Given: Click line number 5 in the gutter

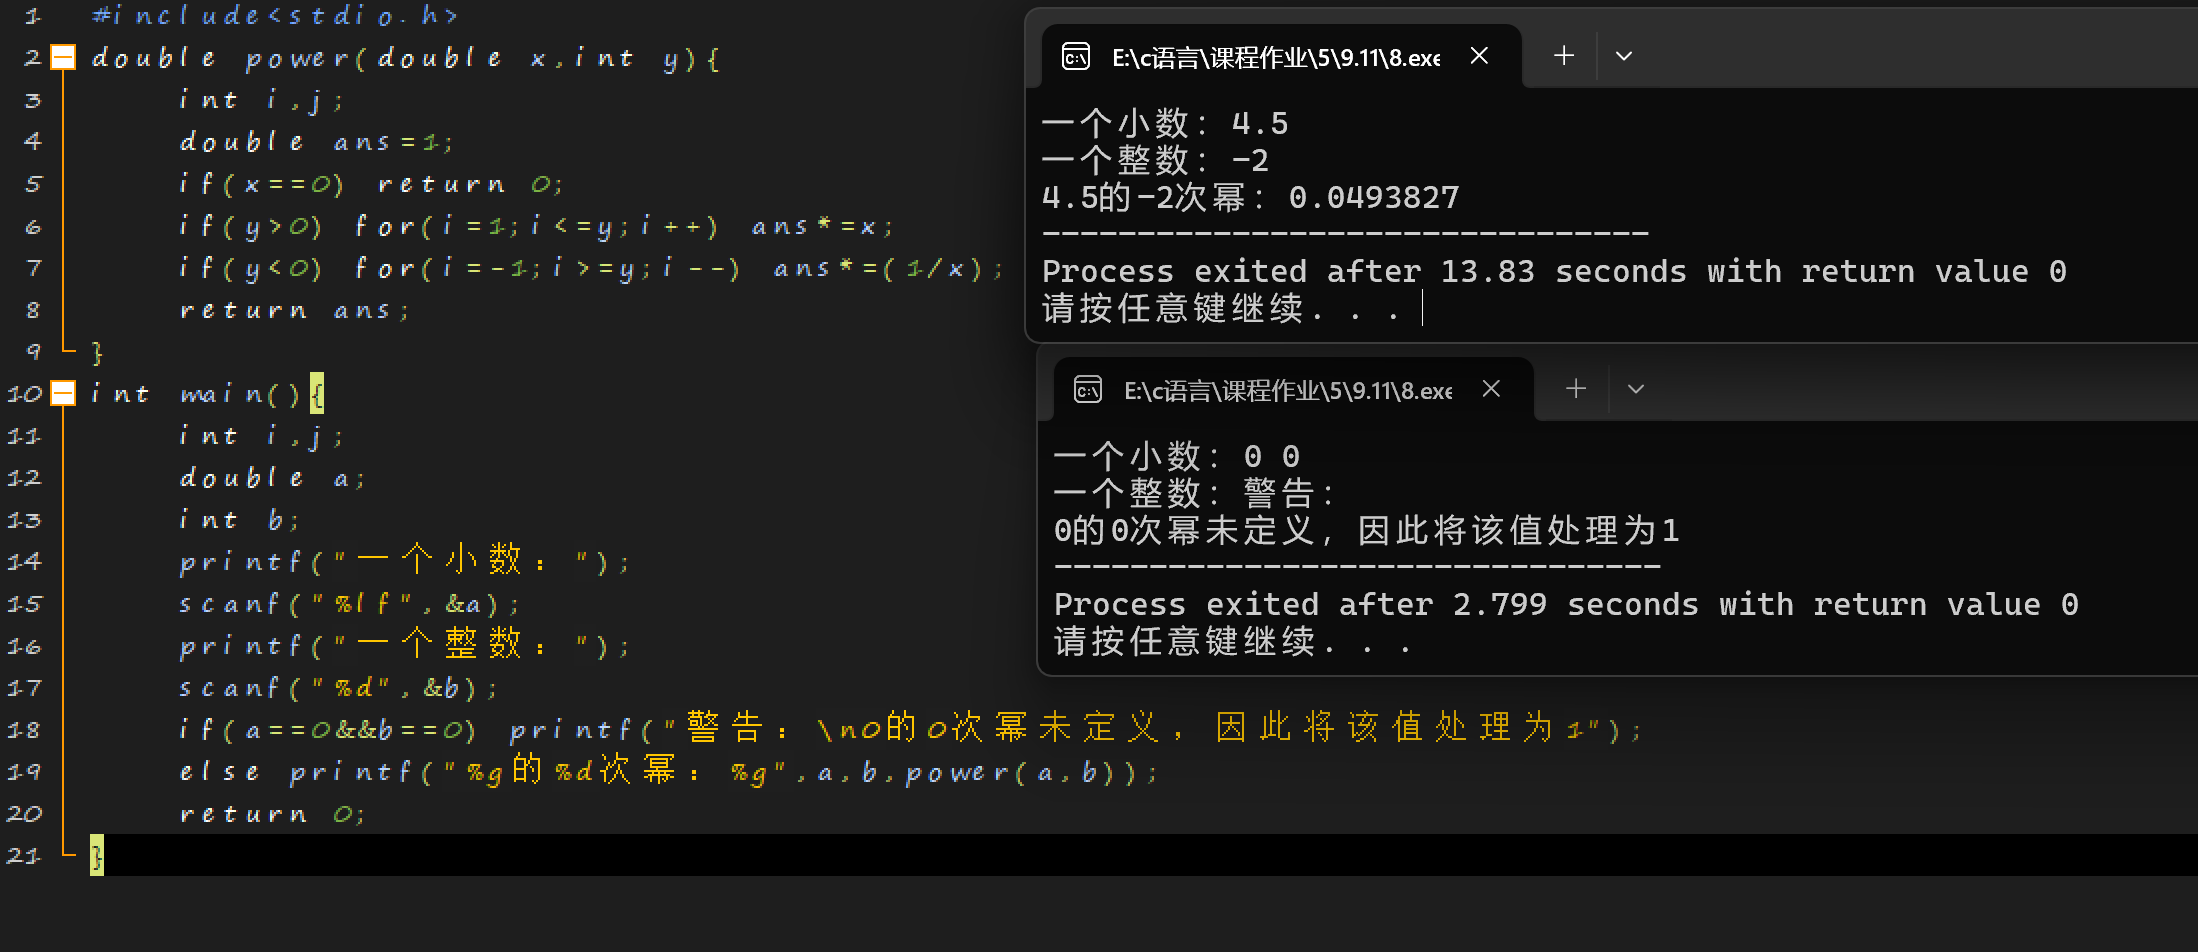Looking at the screenshot, I should (x=32, y=184).
